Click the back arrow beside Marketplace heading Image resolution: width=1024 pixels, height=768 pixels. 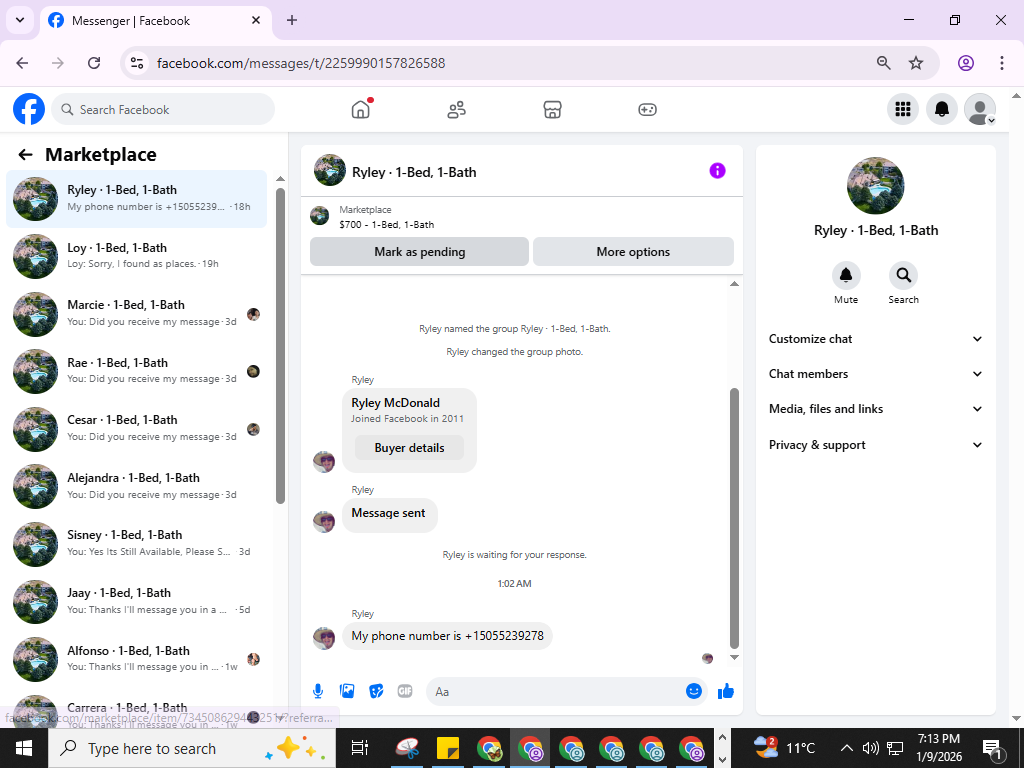click(25, 155)
